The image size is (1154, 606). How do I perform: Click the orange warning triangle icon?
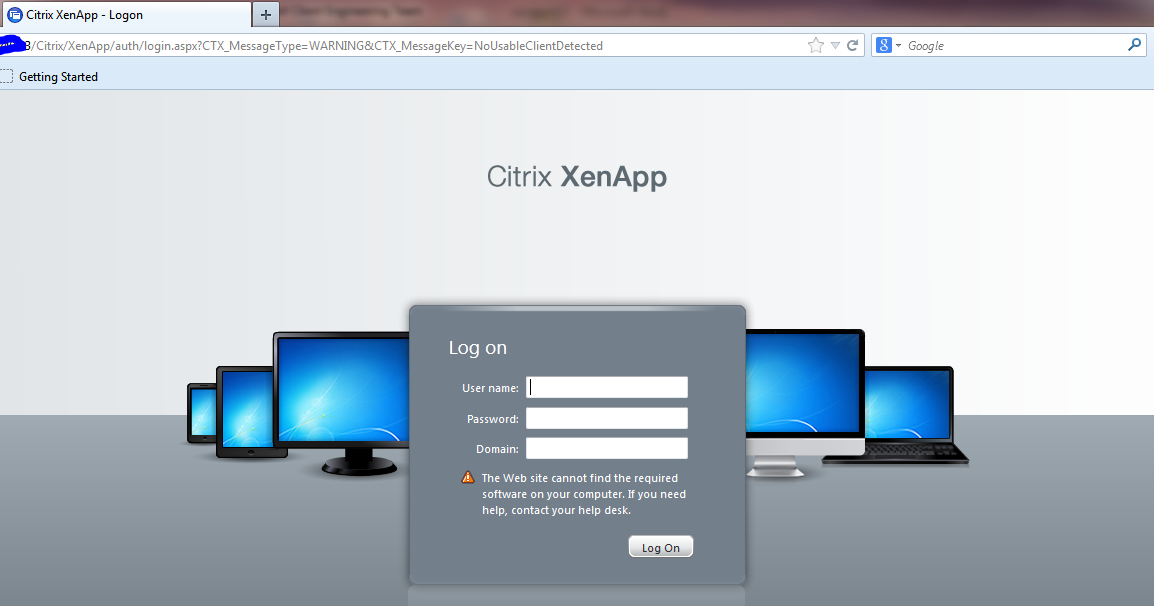pos(468,477)
